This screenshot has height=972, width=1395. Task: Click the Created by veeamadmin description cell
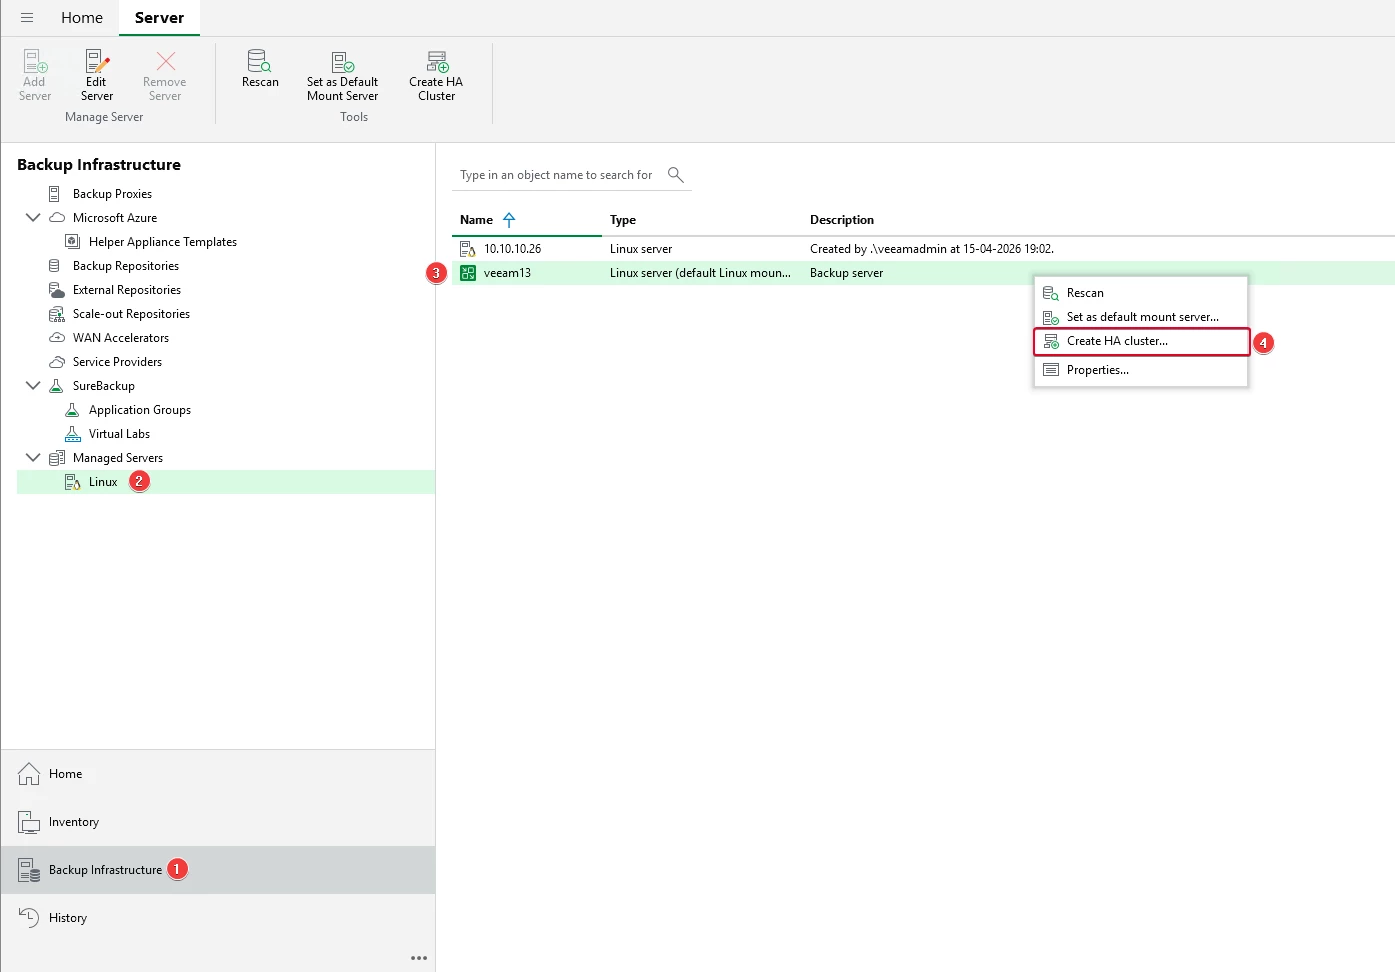(932, 249)
